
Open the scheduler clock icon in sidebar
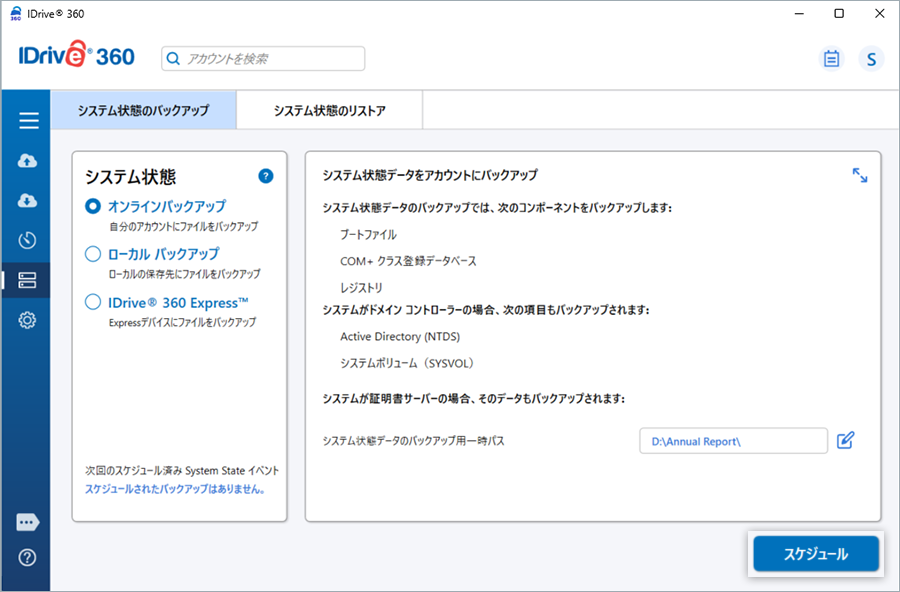(28, 240)
